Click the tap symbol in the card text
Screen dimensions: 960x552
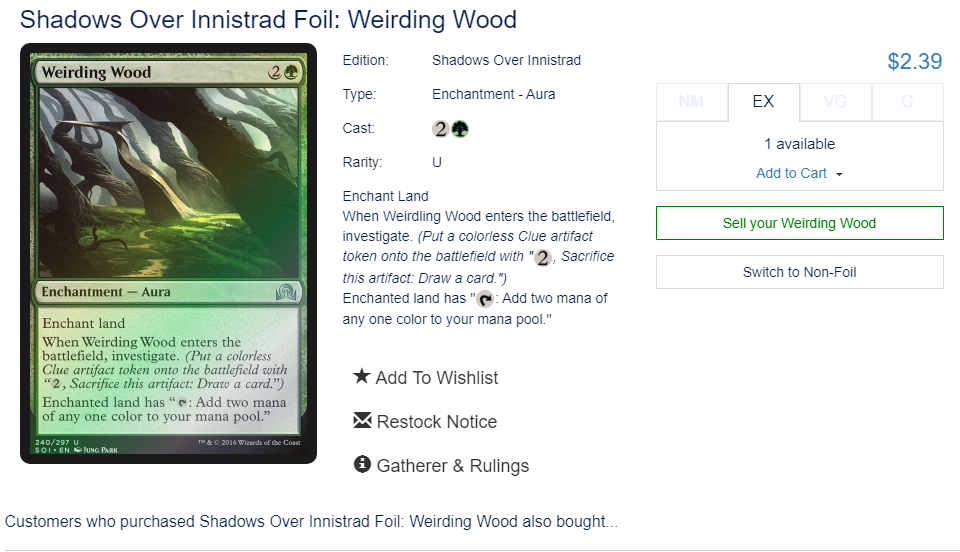[x=485, y=299]
